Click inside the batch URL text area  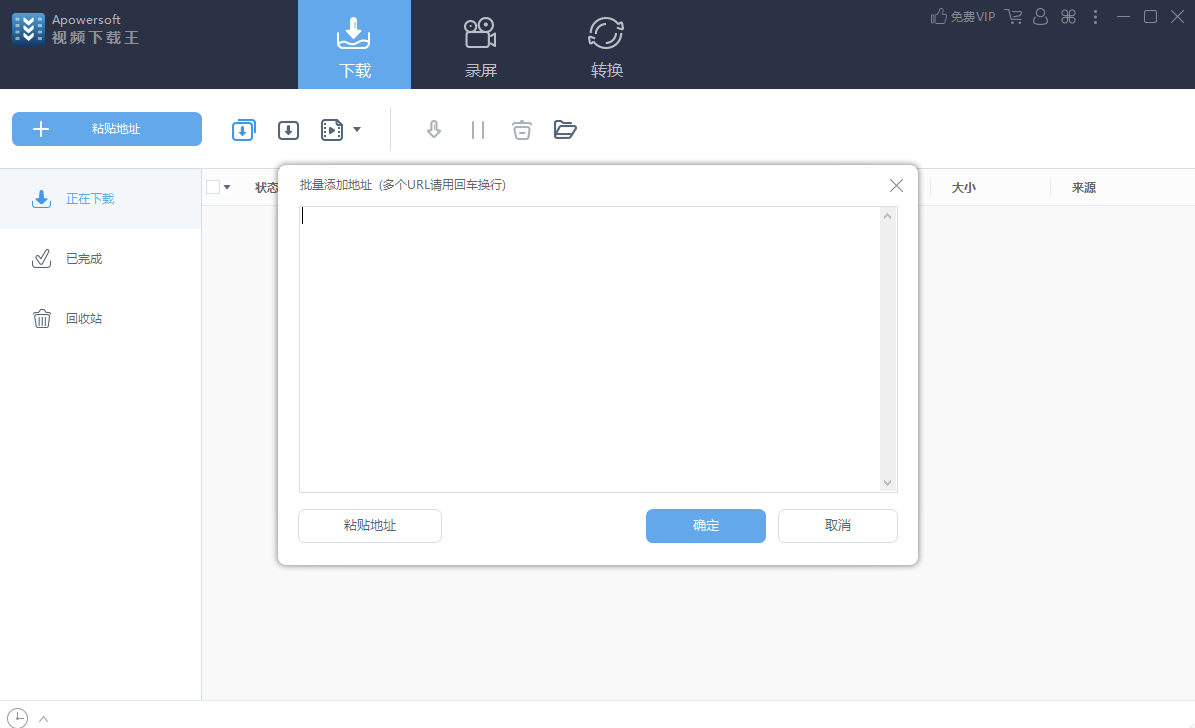[590, 349]
